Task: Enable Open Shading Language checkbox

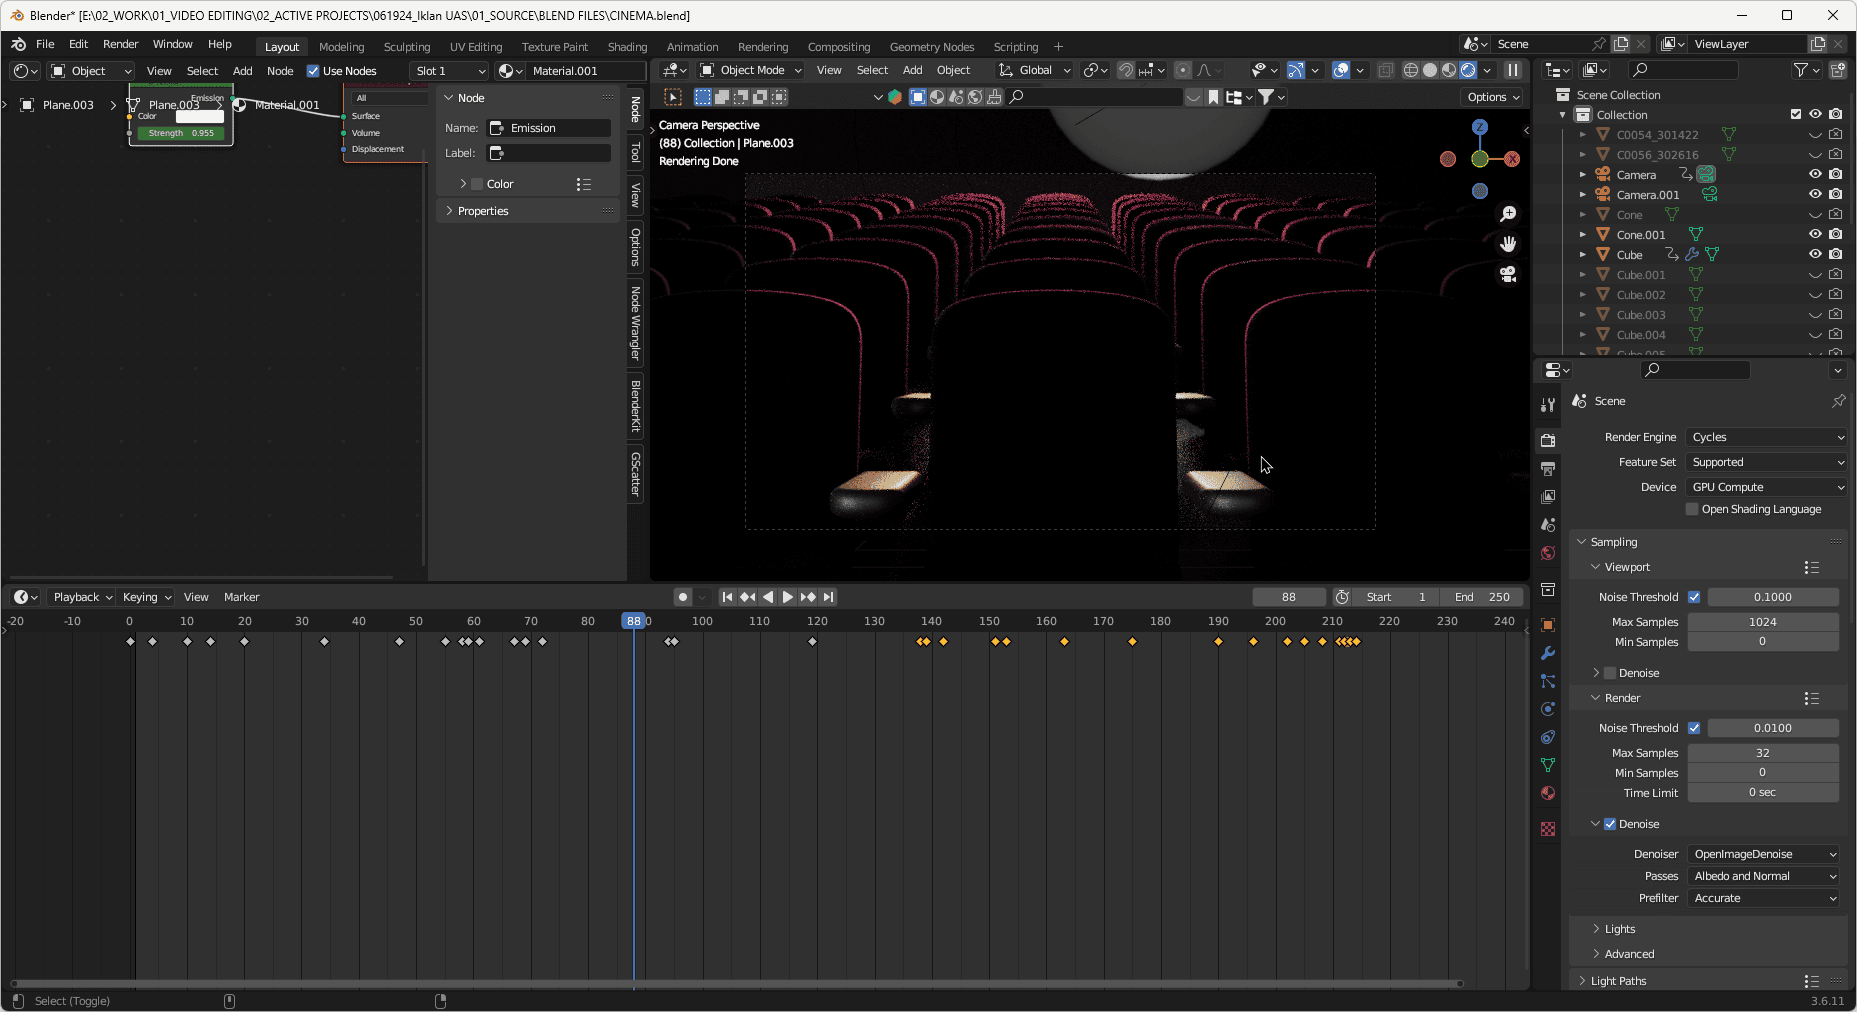Action: (1692, 509)
